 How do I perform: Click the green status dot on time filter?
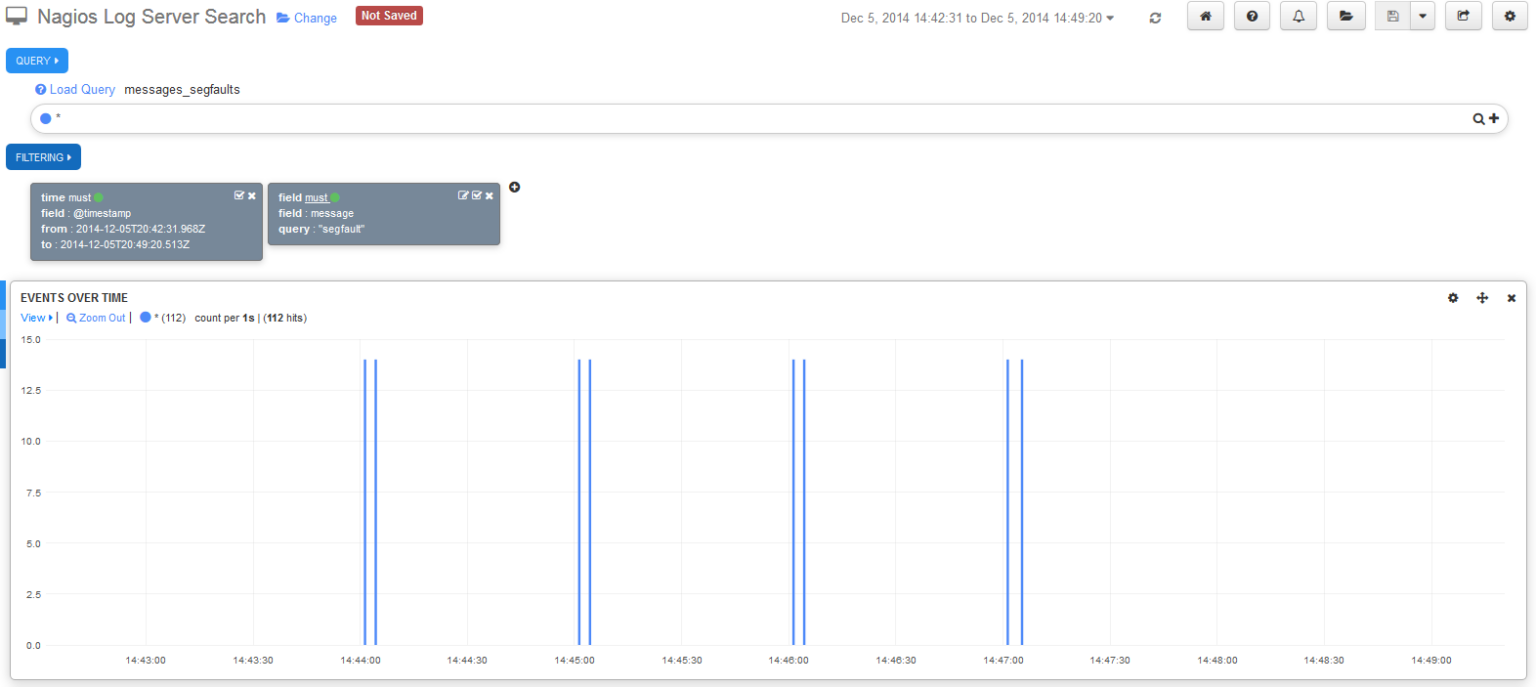click(x=98, y=198)
